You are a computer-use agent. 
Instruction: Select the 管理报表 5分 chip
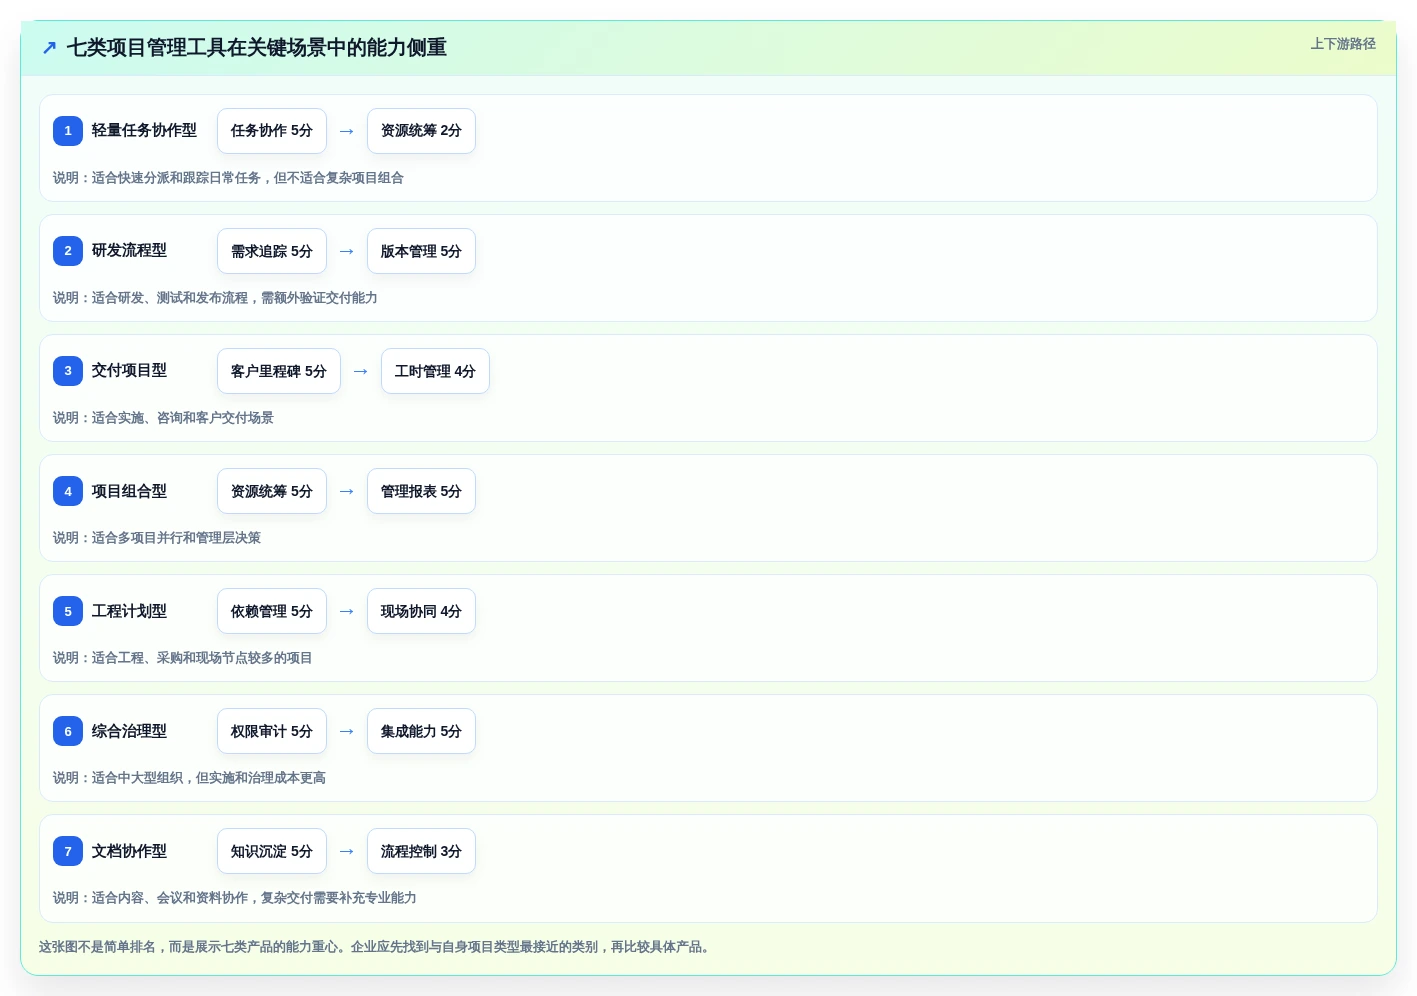coord(421,491)
